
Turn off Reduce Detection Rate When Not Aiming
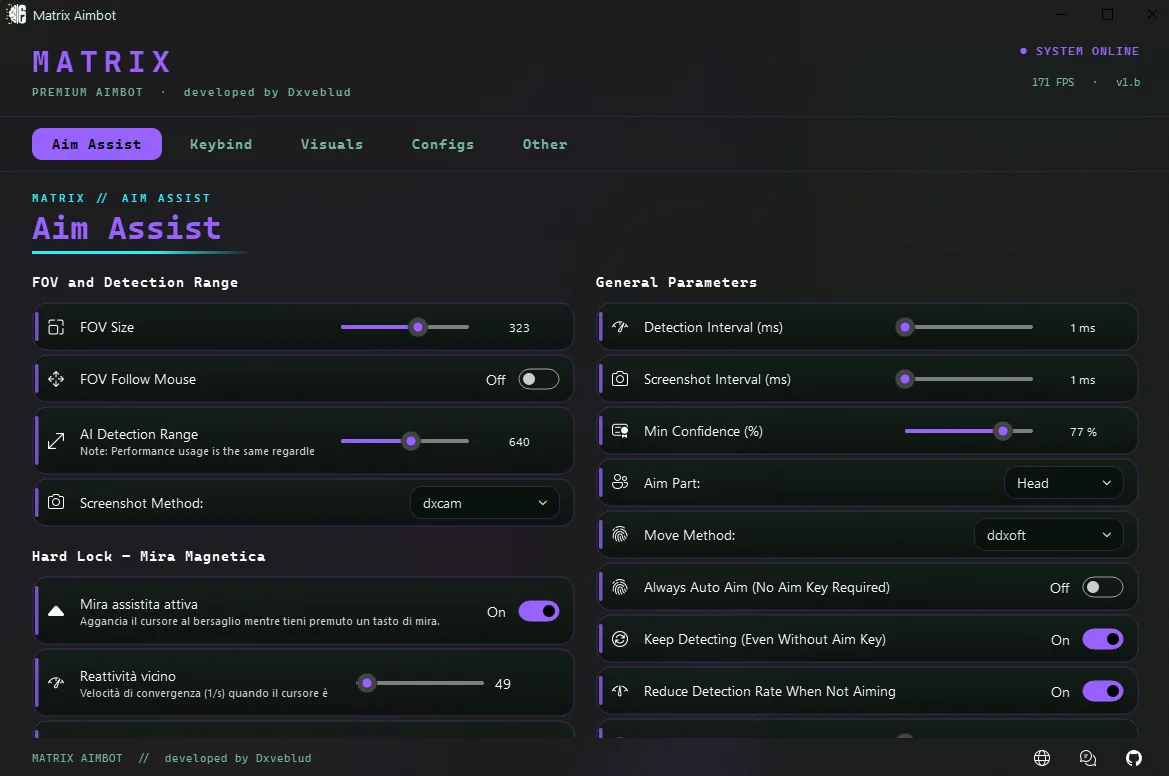(1103, 691)
